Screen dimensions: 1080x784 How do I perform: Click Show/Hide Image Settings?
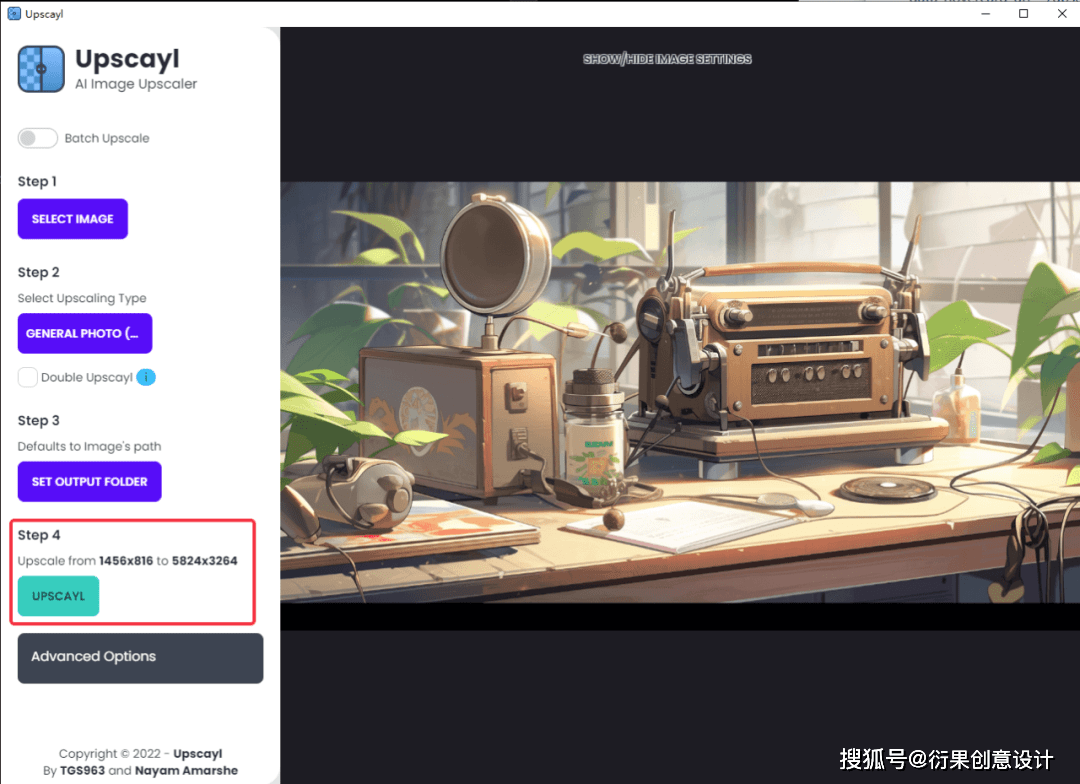(667, 59)
